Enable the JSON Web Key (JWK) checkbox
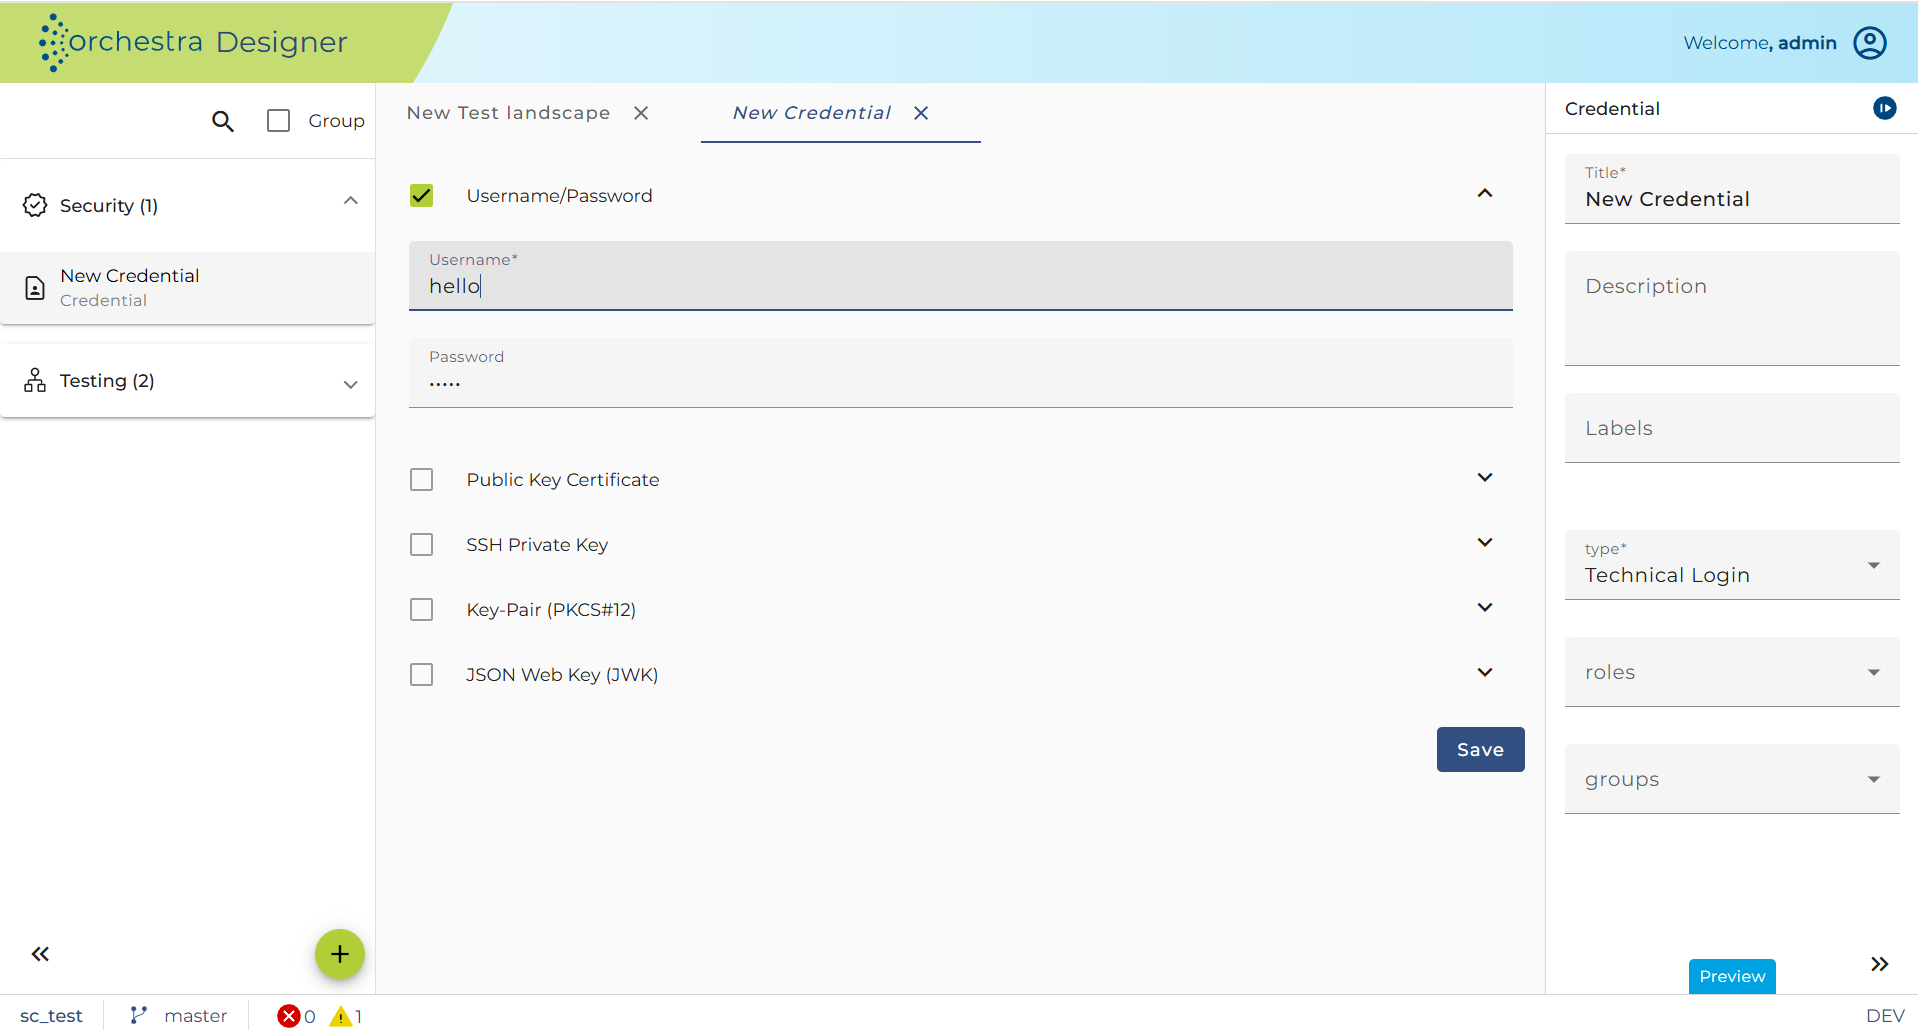This screenshot has height=1032, width=1918. click(422, 675)
